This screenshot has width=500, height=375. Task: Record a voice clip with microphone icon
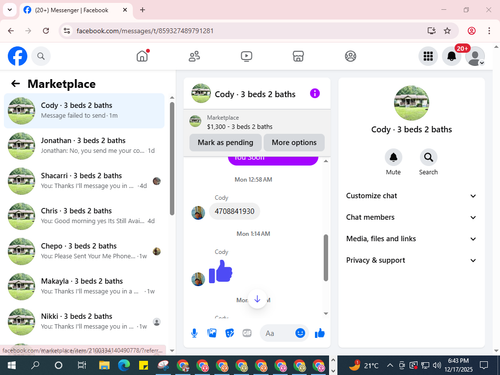click(x=194, y=333)
